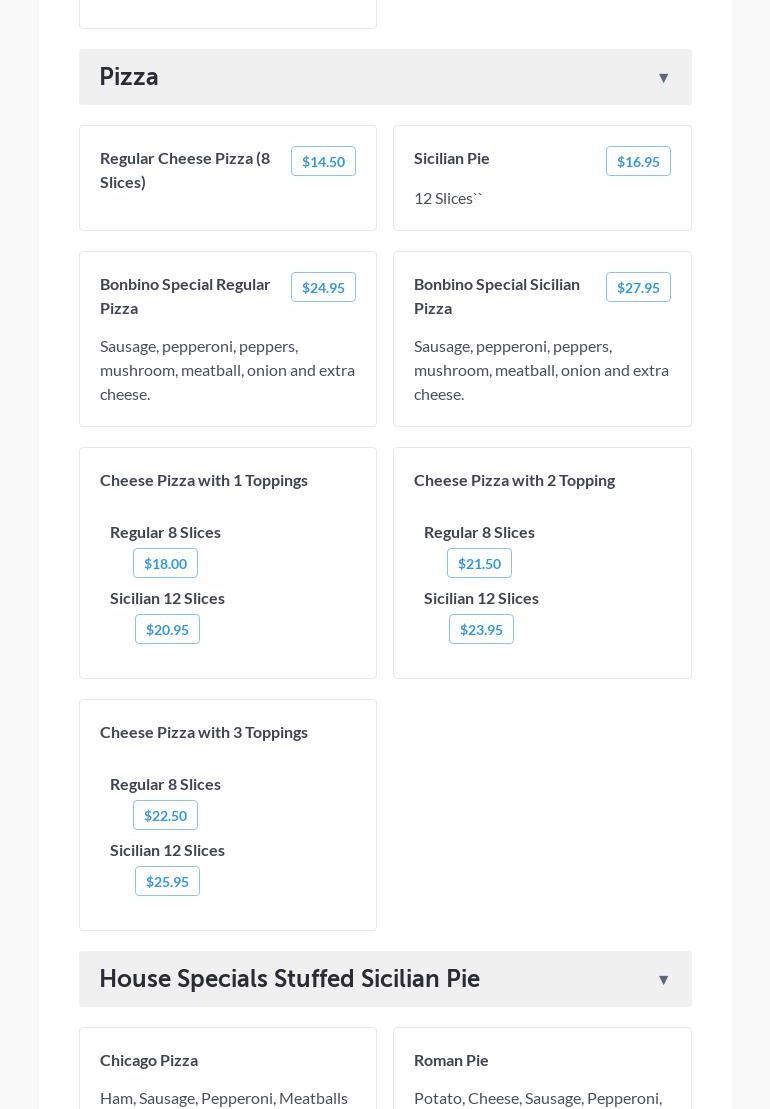The height and width of the screenshot is (1109, 770).
Task: Open the Chicago Pizza item
Action: [x=149, y=1060]
